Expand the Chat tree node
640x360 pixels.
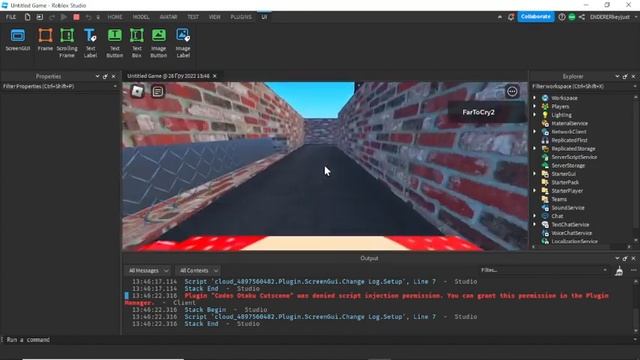[x=534, y=216]
